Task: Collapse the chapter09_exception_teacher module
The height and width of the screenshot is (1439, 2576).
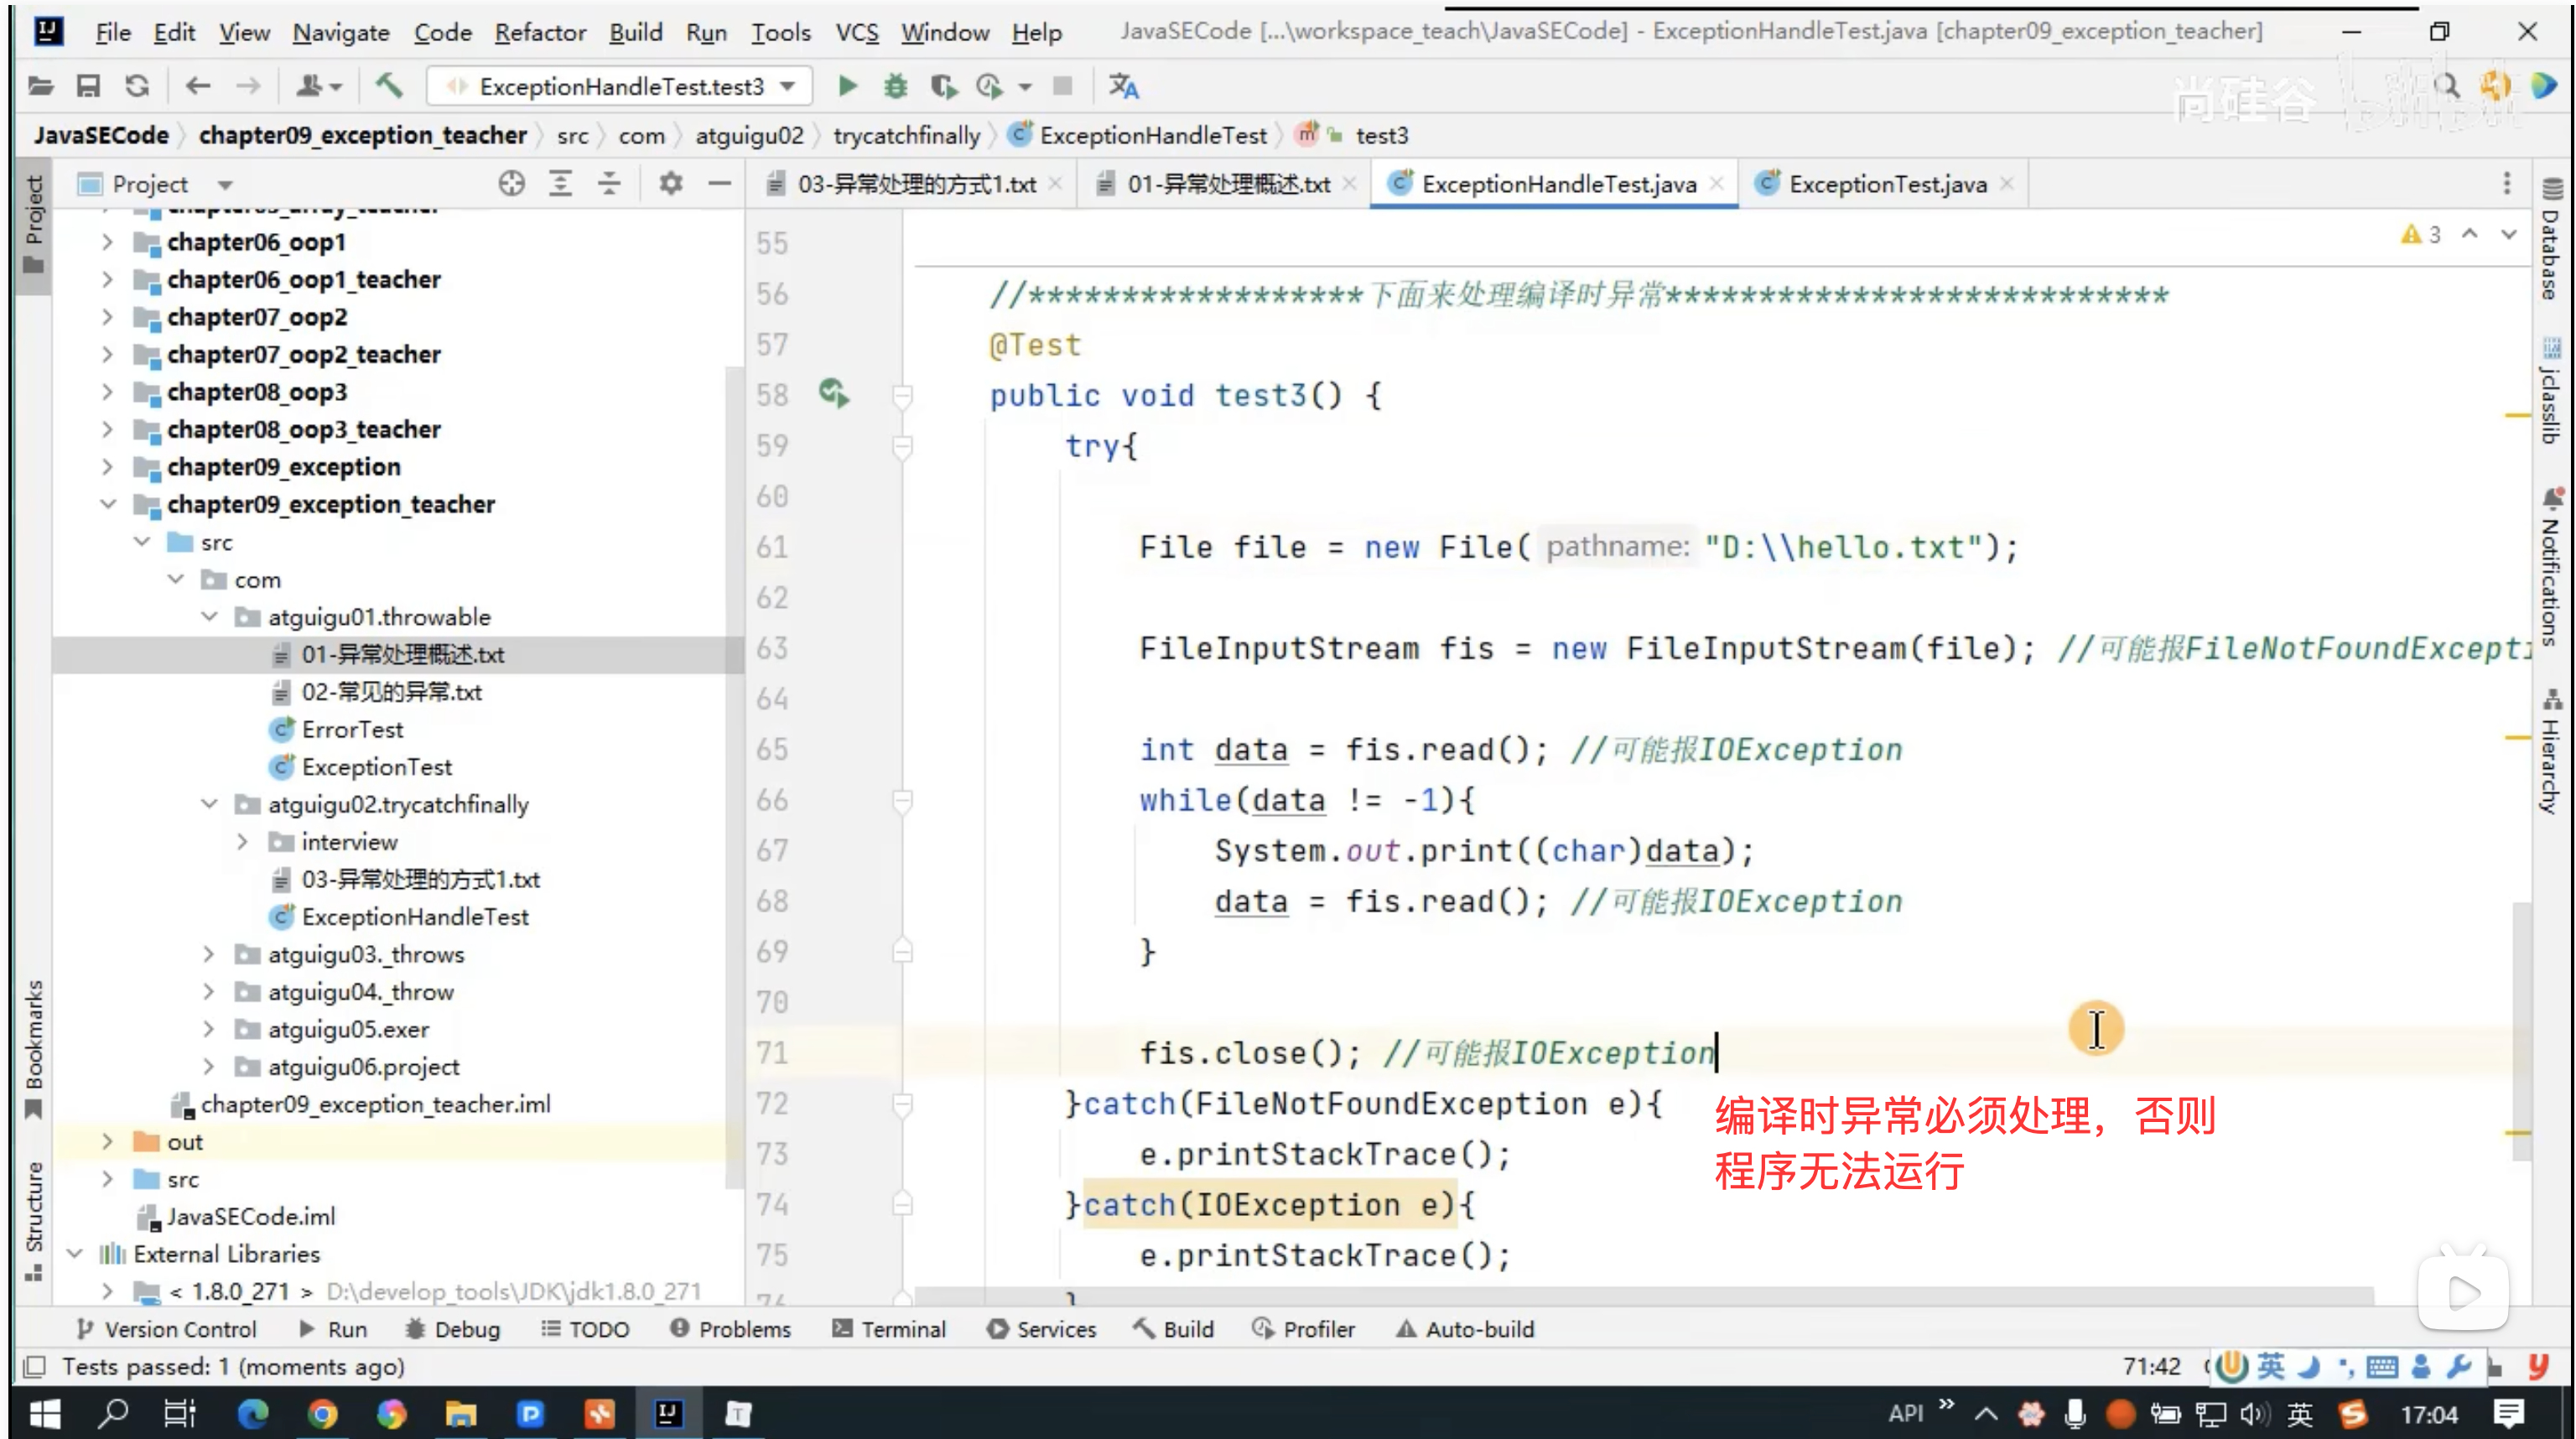Action: tap(108, 504)
